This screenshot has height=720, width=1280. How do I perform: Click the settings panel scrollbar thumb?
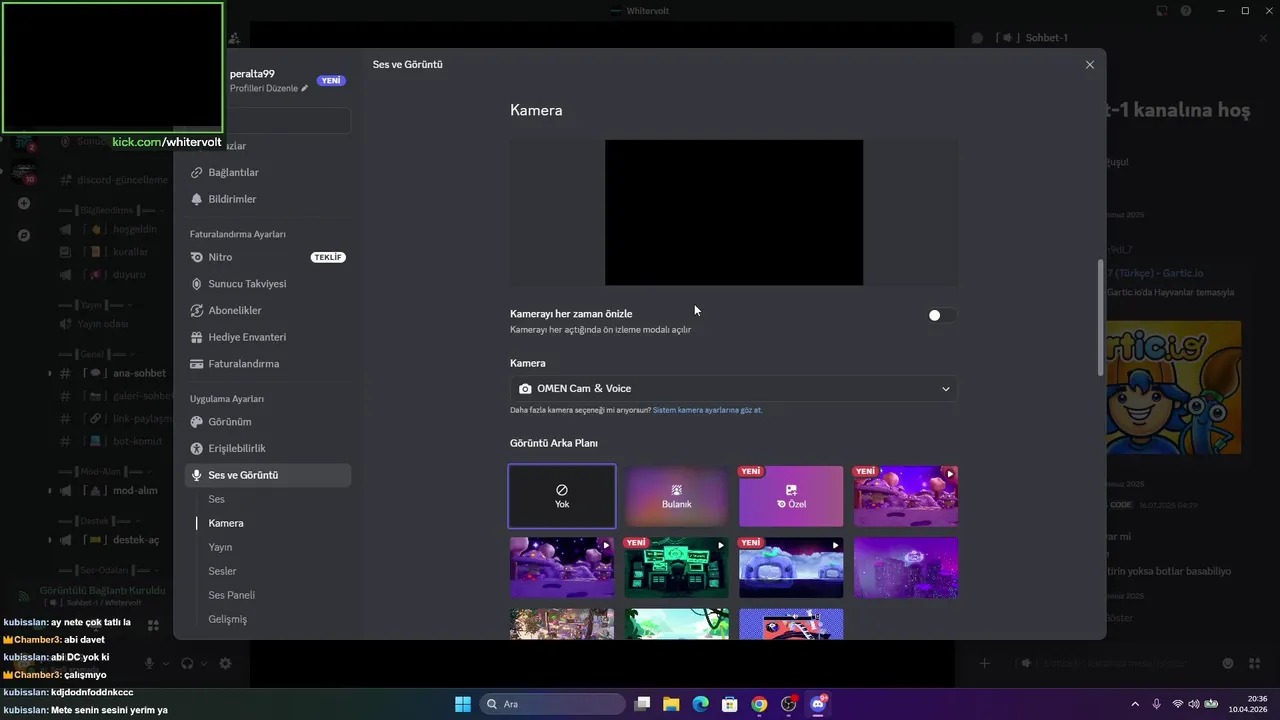pyautogui.click(x=1102, y=318)
